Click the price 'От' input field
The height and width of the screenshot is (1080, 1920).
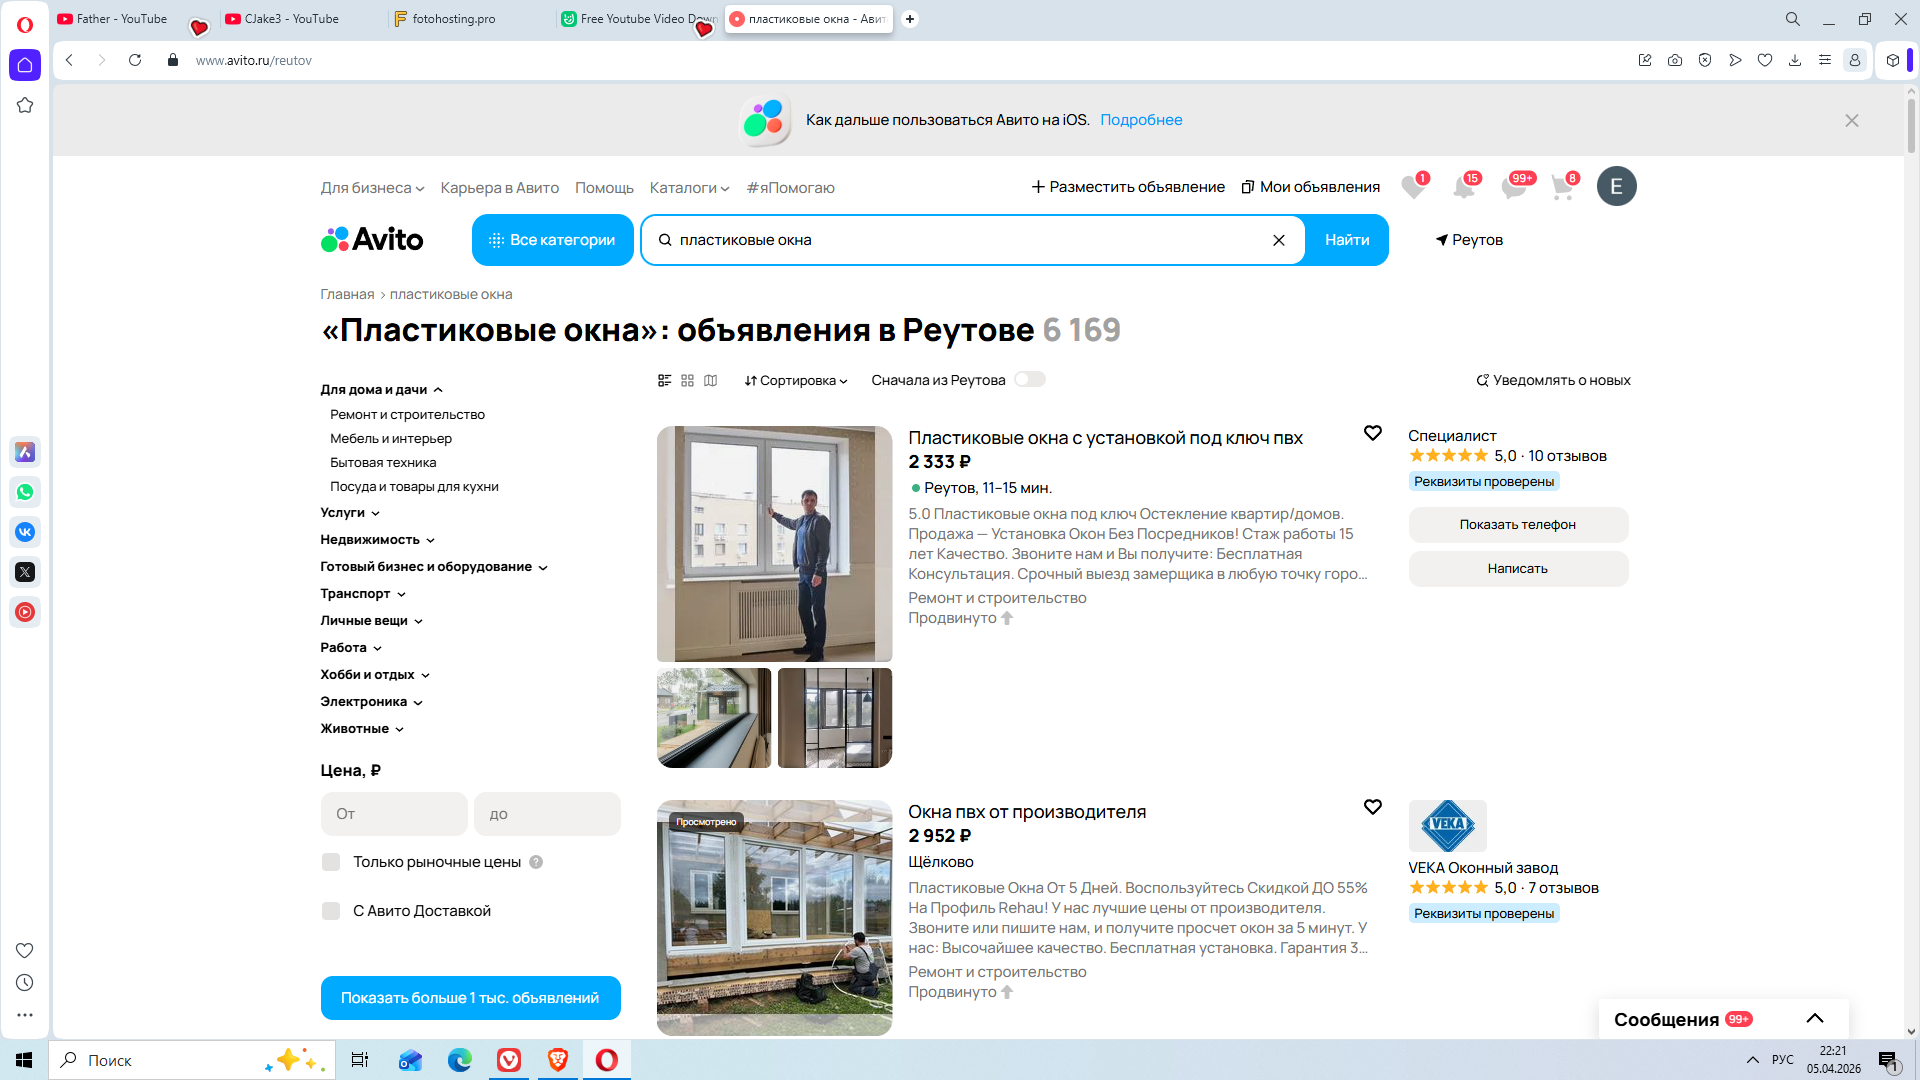tap(394, 814)
